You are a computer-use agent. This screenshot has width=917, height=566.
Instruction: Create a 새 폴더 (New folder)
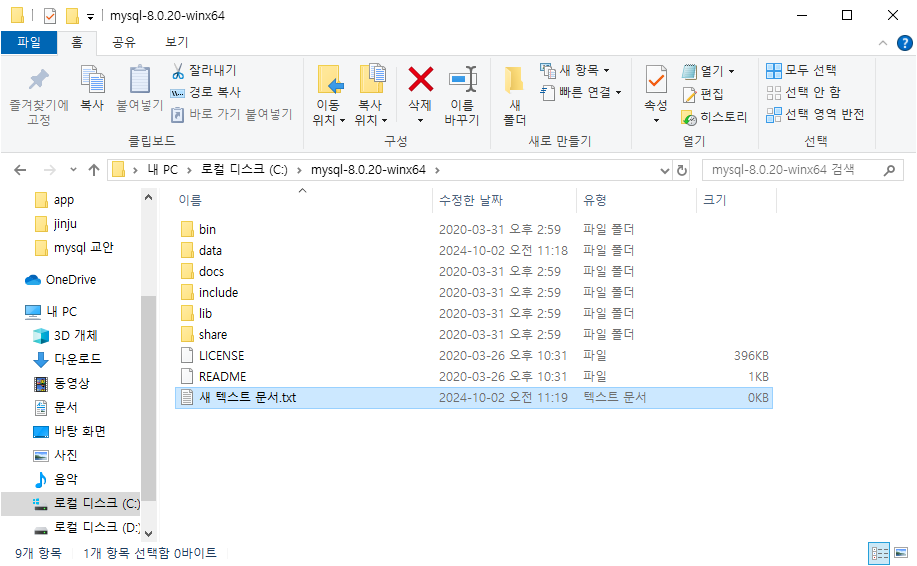coord(515,96)
